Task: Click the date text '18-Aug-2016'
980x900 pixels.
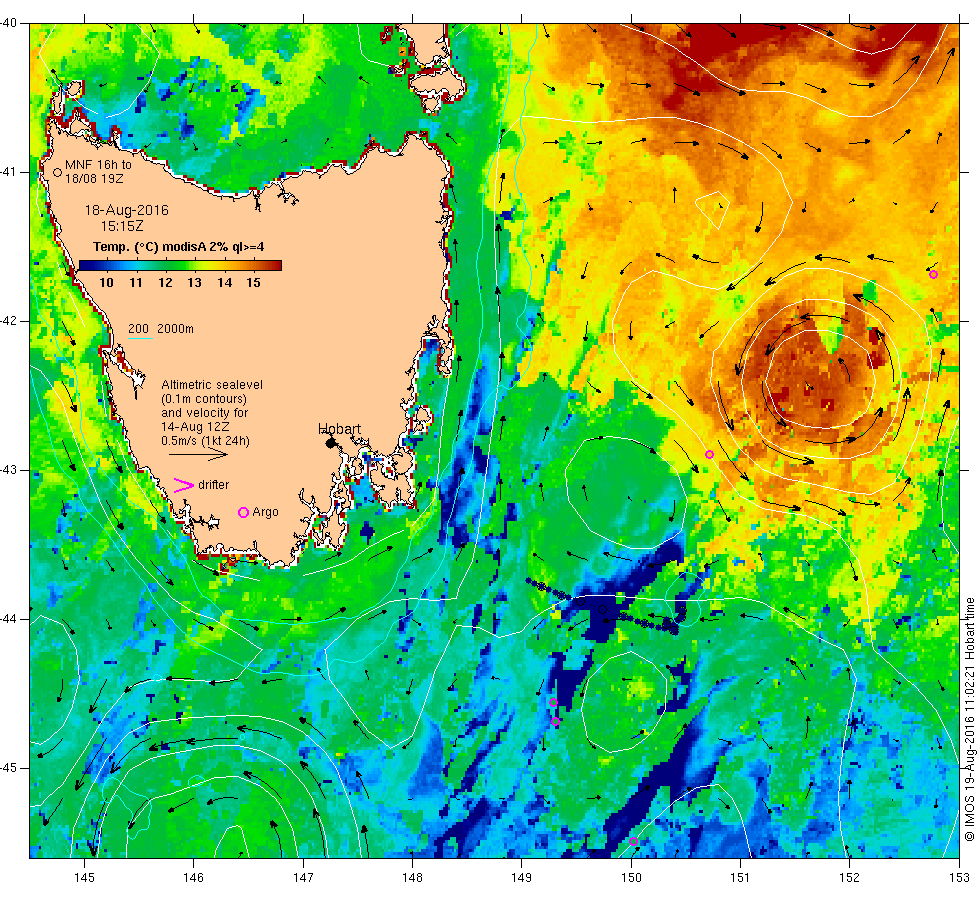Action: click(127, 210)
